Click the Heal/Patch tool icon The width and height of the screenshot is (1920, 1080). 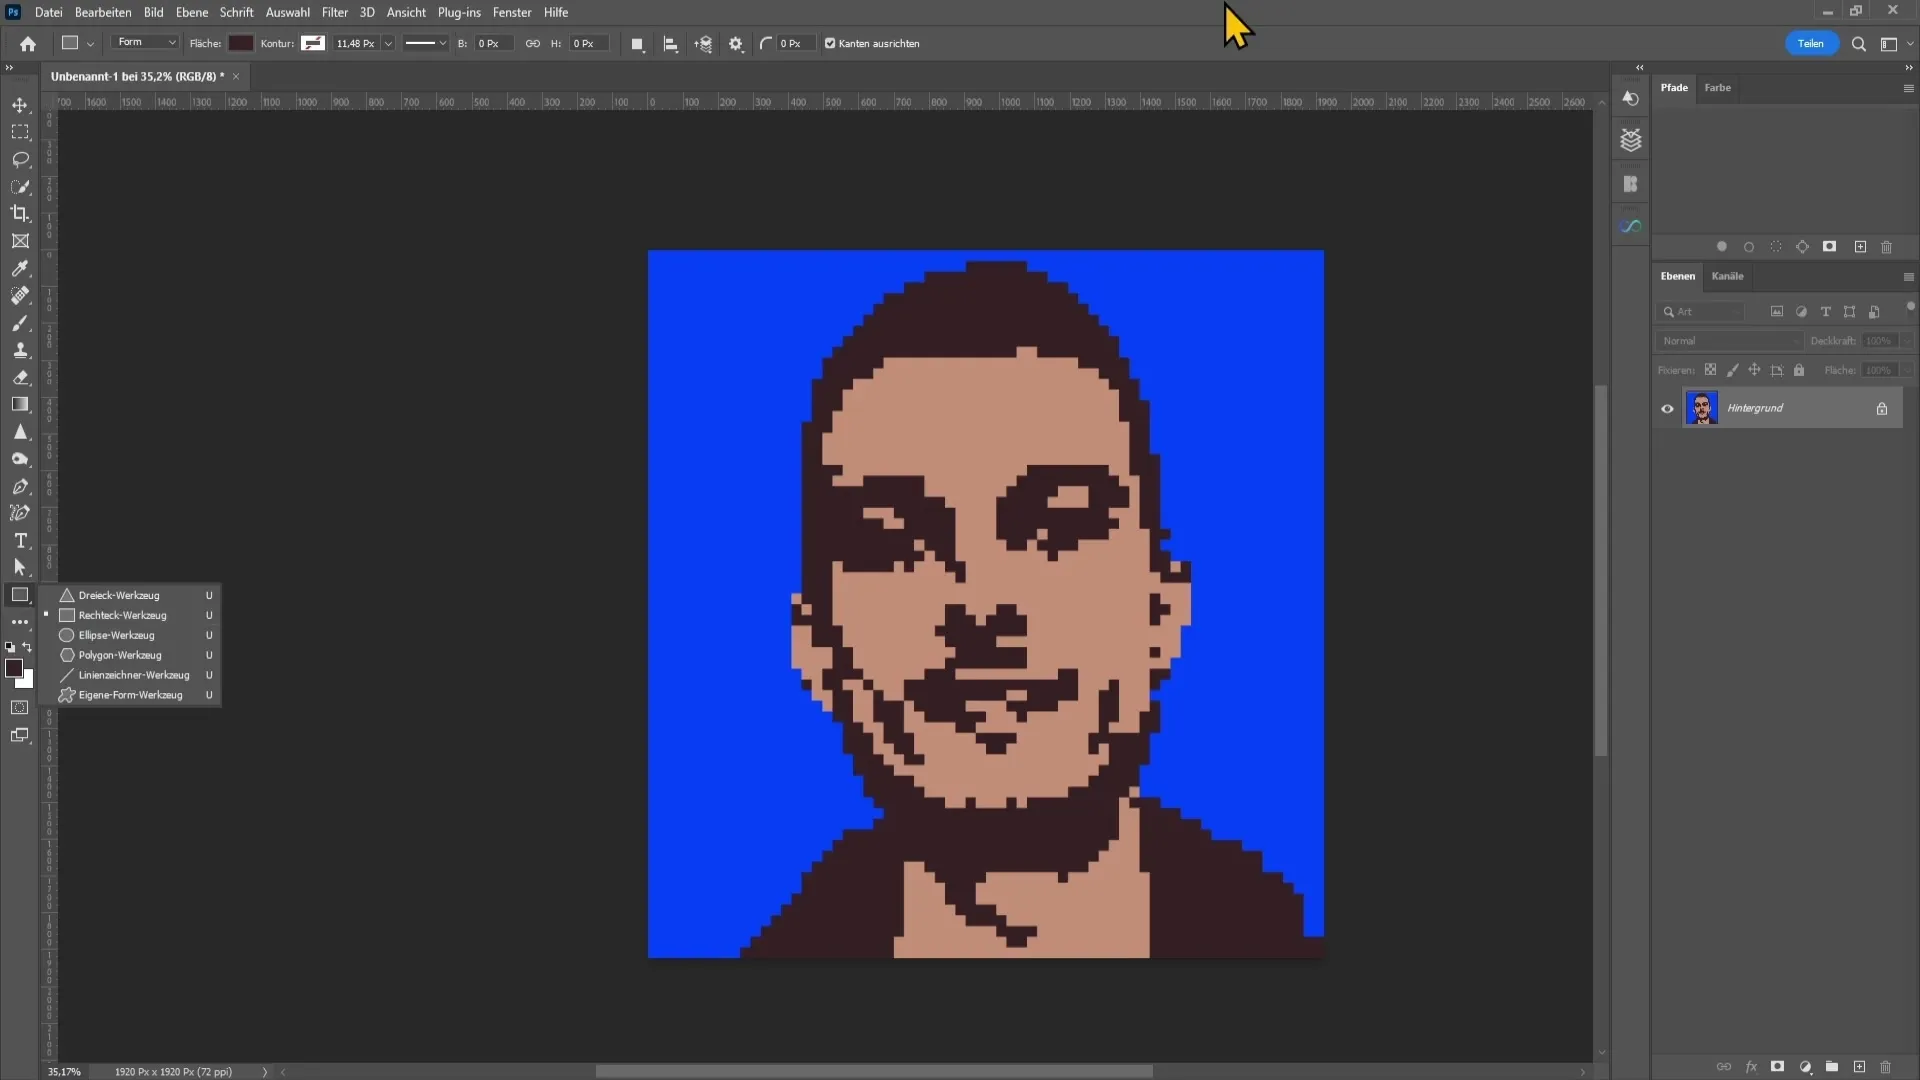(x=20, y=295)
